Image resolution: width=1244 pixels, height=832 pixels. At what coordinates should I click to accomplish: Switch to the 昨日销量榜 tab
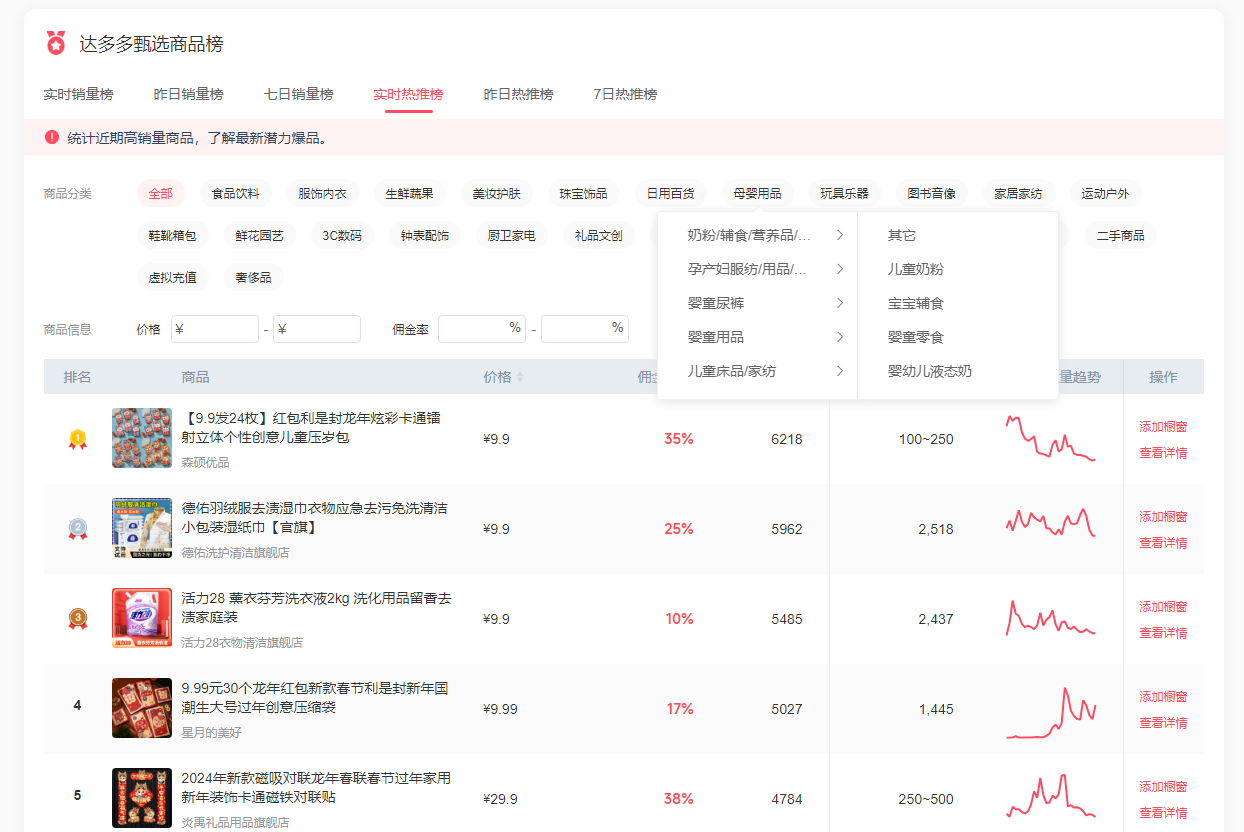click(188, 94)
